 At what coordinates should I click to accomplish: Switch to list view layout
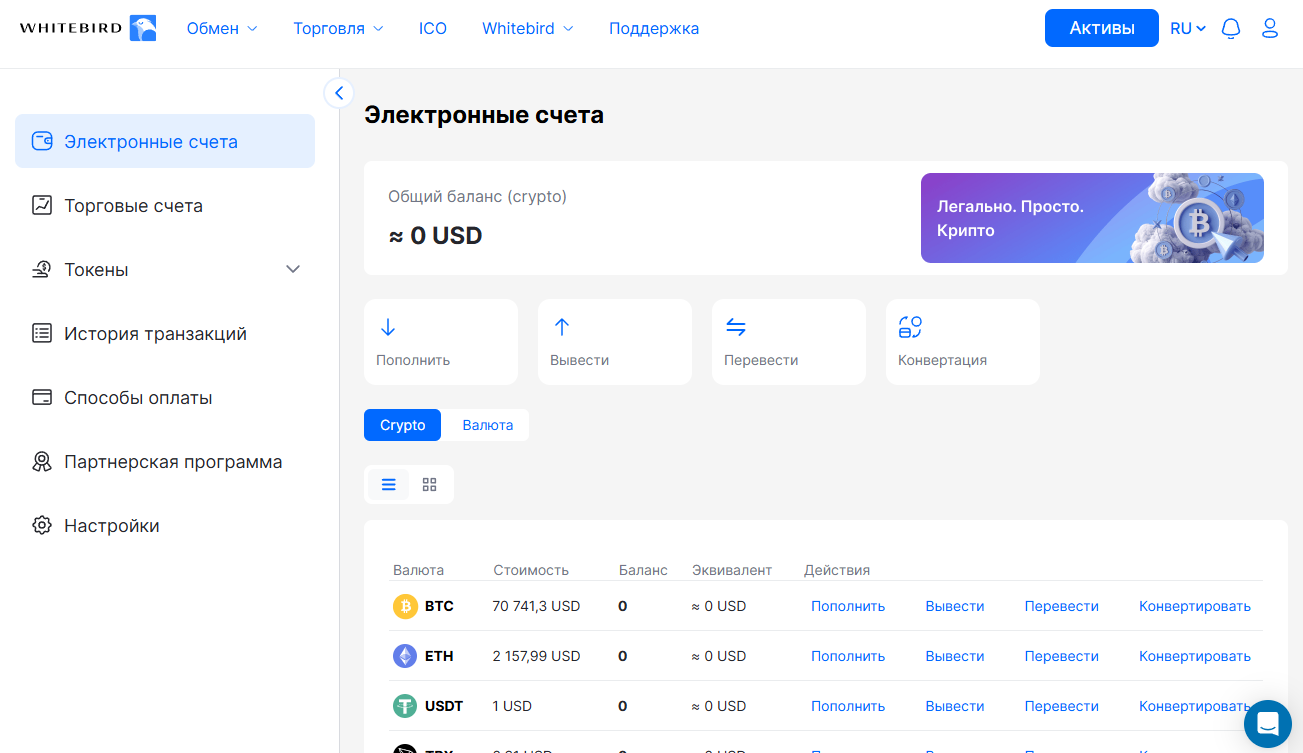[389, 485]
